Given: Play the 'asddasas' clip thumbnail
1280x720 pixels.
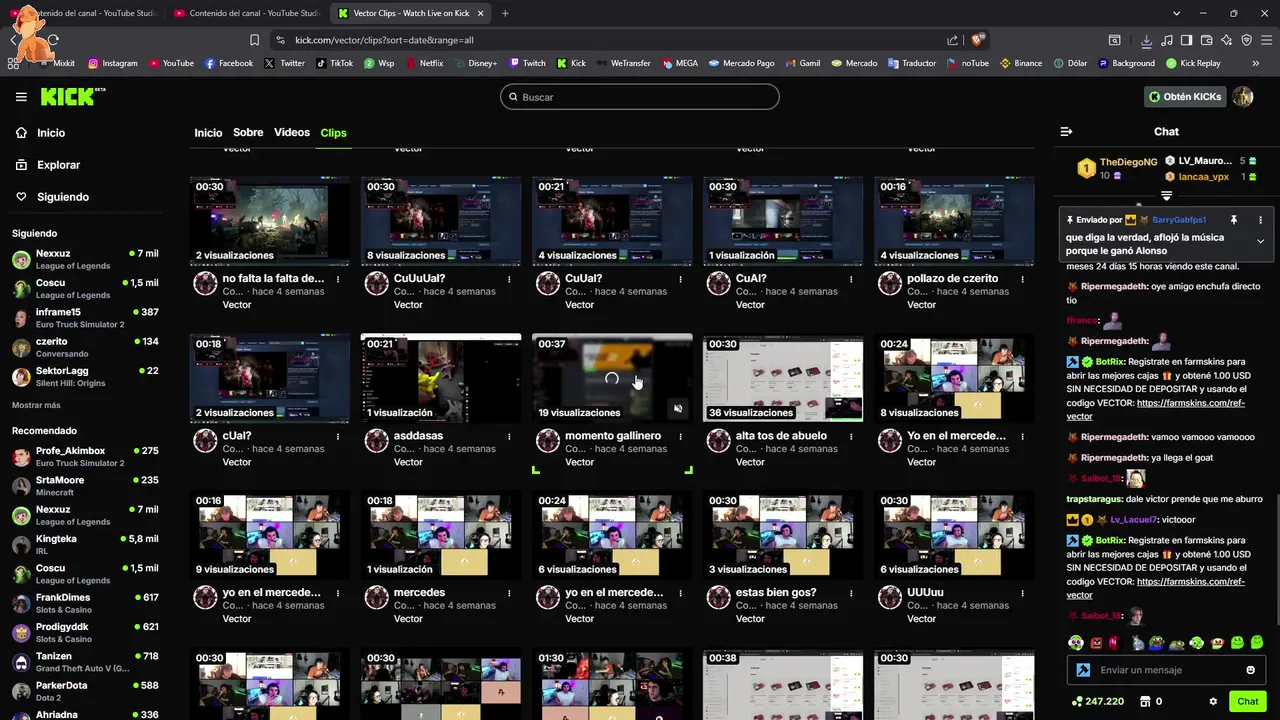Looking at the screenshot, I should (x=441, y=378).
